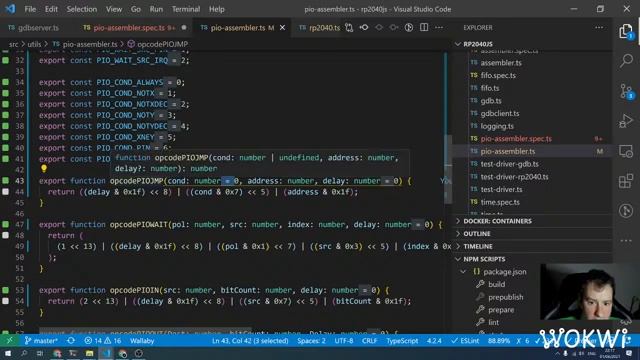Image resolution: width=640 pixels, height=360 pixels.
Task: Open the Search view in the activity bar
Action: pos(626,61)
